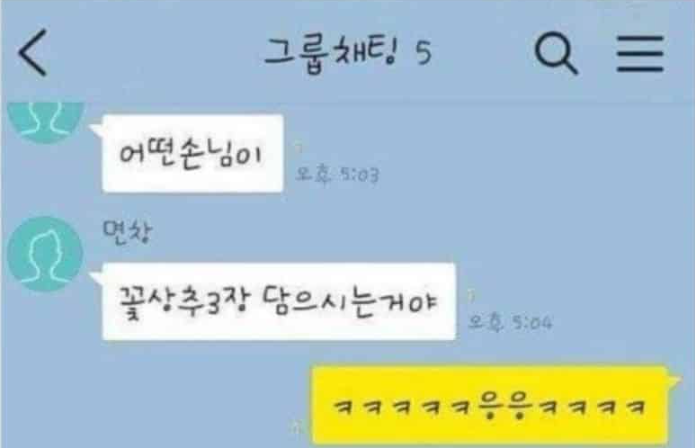
Task: Tap unread count above the 5:04 timestamp
Action: point(472,295)
